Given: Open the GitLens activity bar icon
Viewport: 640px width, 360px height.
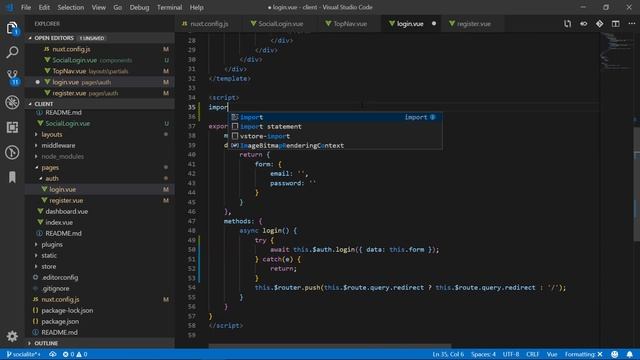Looking at the screenshot, I should (12, 152).
